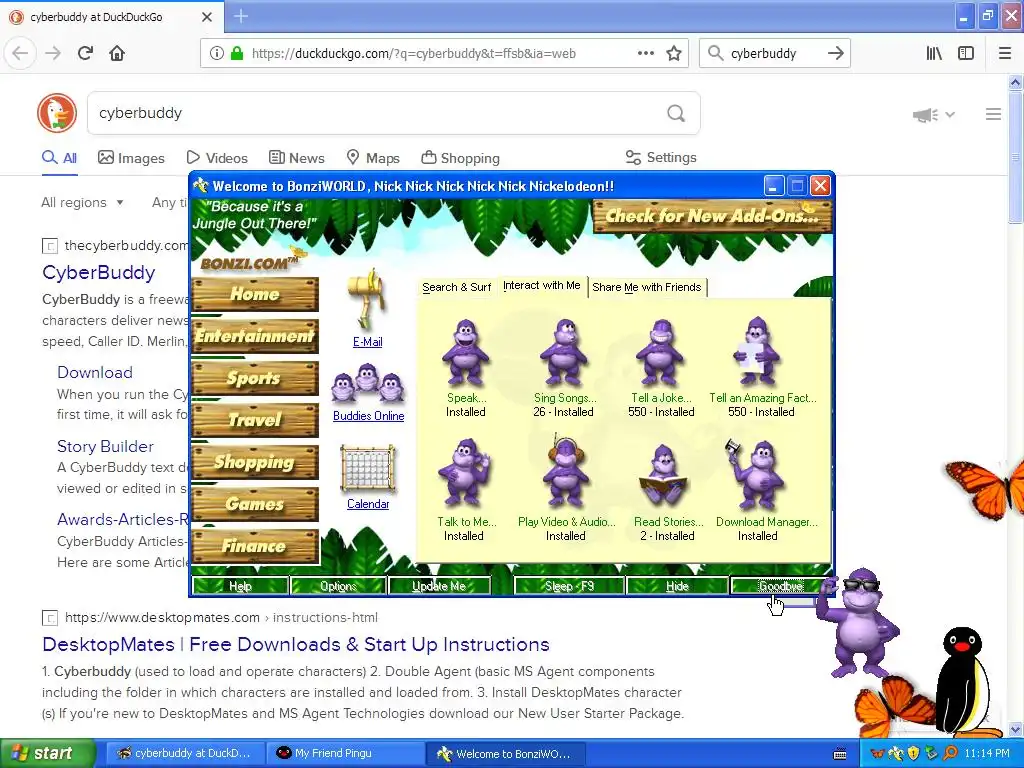Open a new Firefox tab

pos(241,16)
